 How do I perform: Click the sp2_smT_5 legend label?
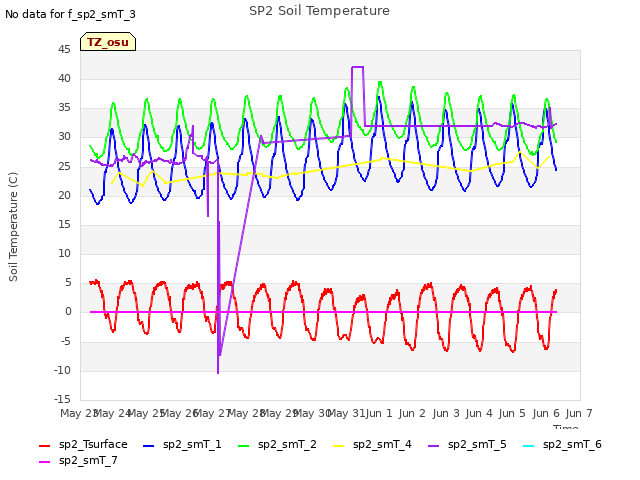[477, 444]
